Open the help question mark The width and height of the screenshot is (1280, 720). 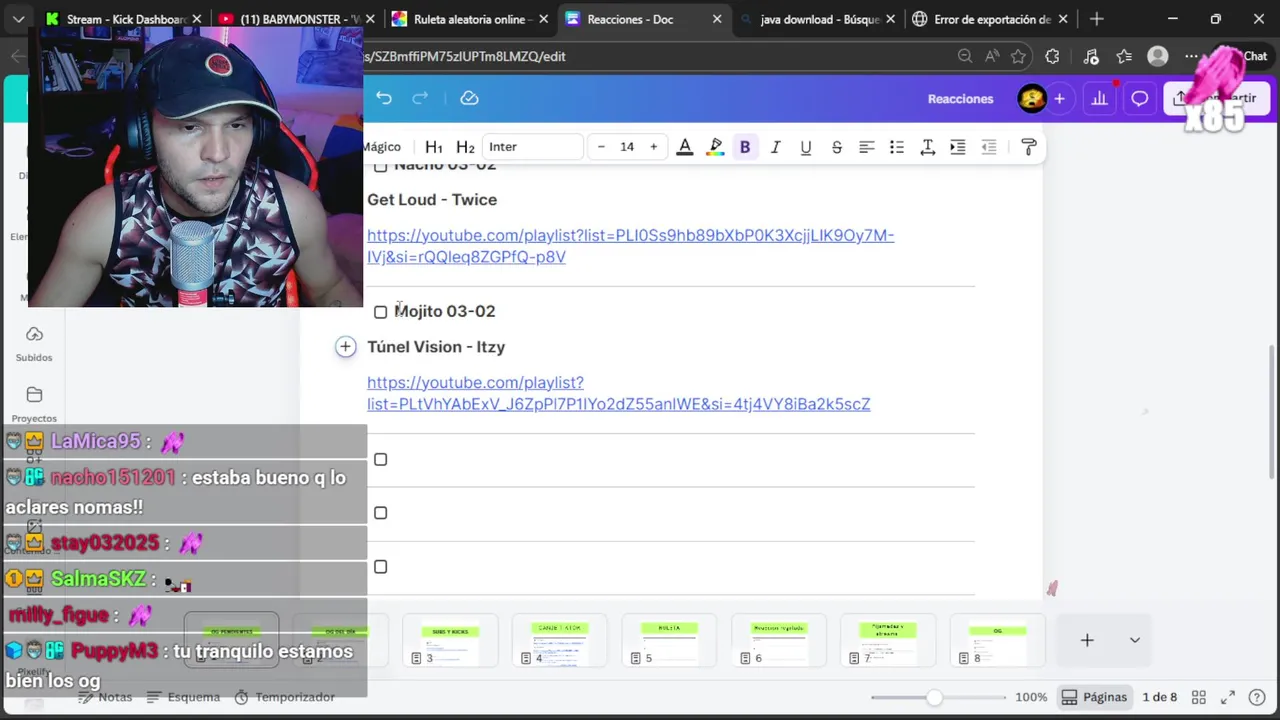[x=1258, y=697]
